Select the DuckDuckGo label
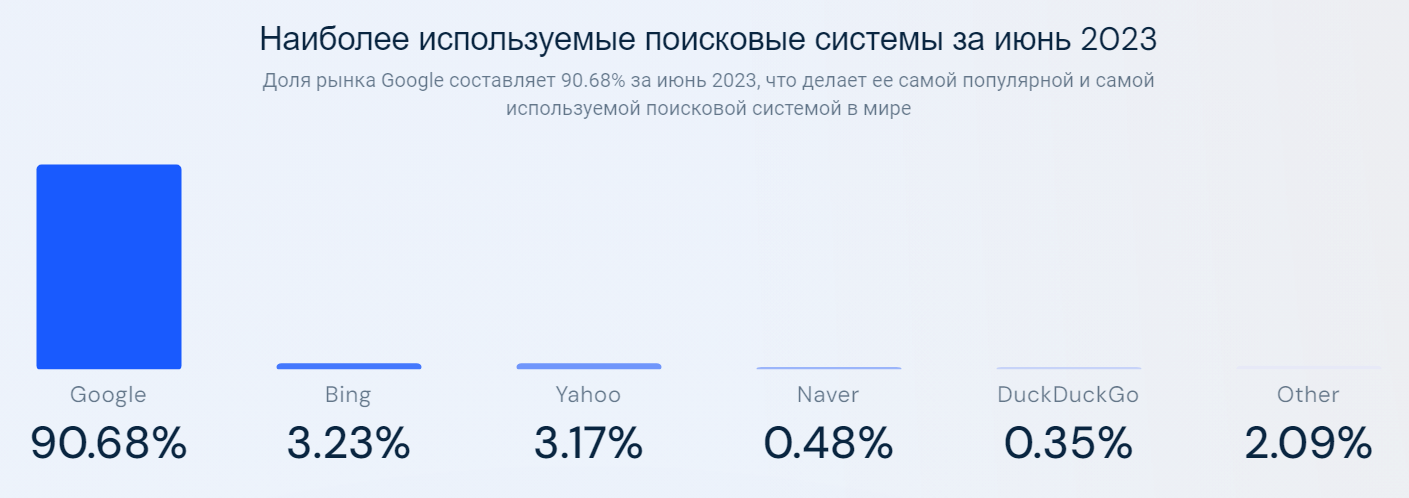Image resolution: width=1409 pixels, height=498 pixels. 1068,395
